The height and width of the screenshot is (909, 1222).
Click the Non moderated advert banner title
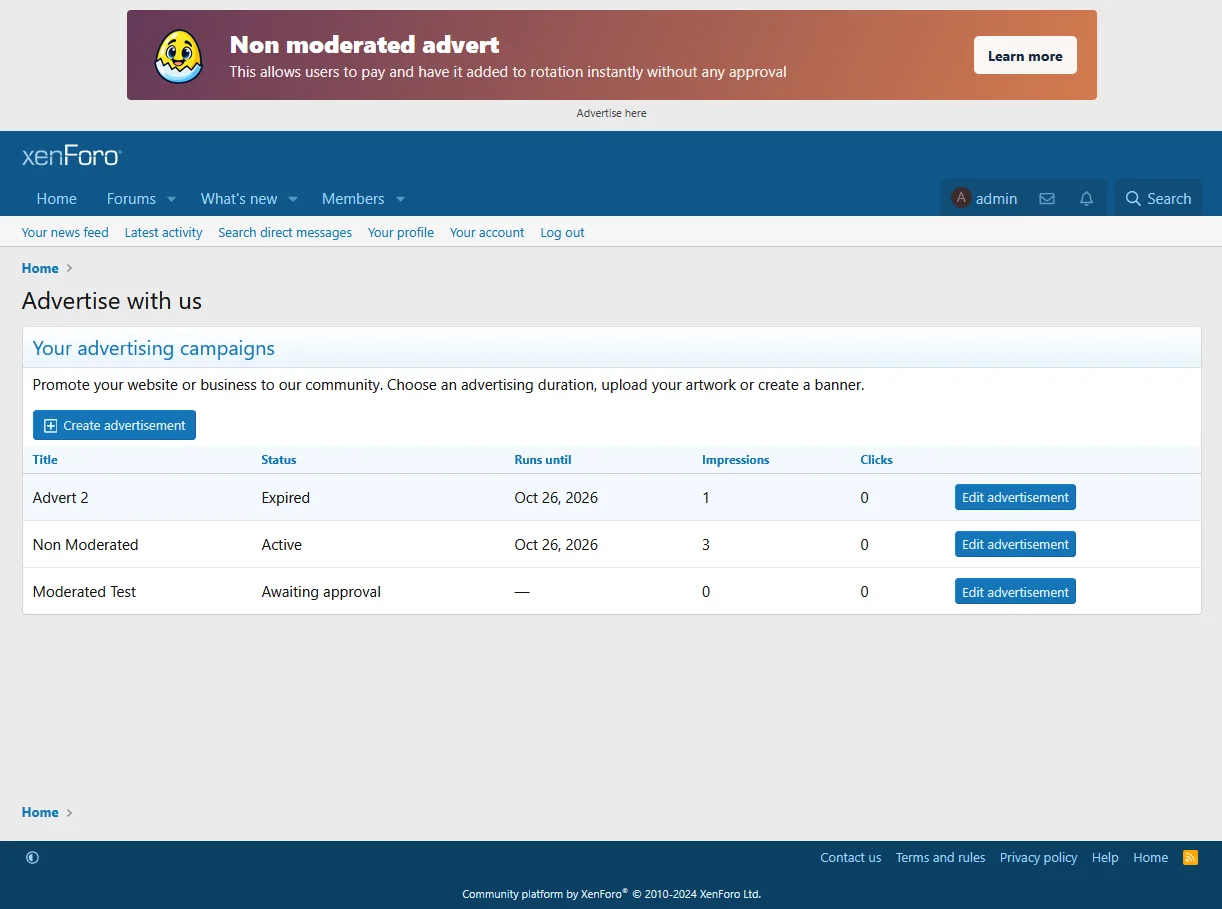coord(365,45)
